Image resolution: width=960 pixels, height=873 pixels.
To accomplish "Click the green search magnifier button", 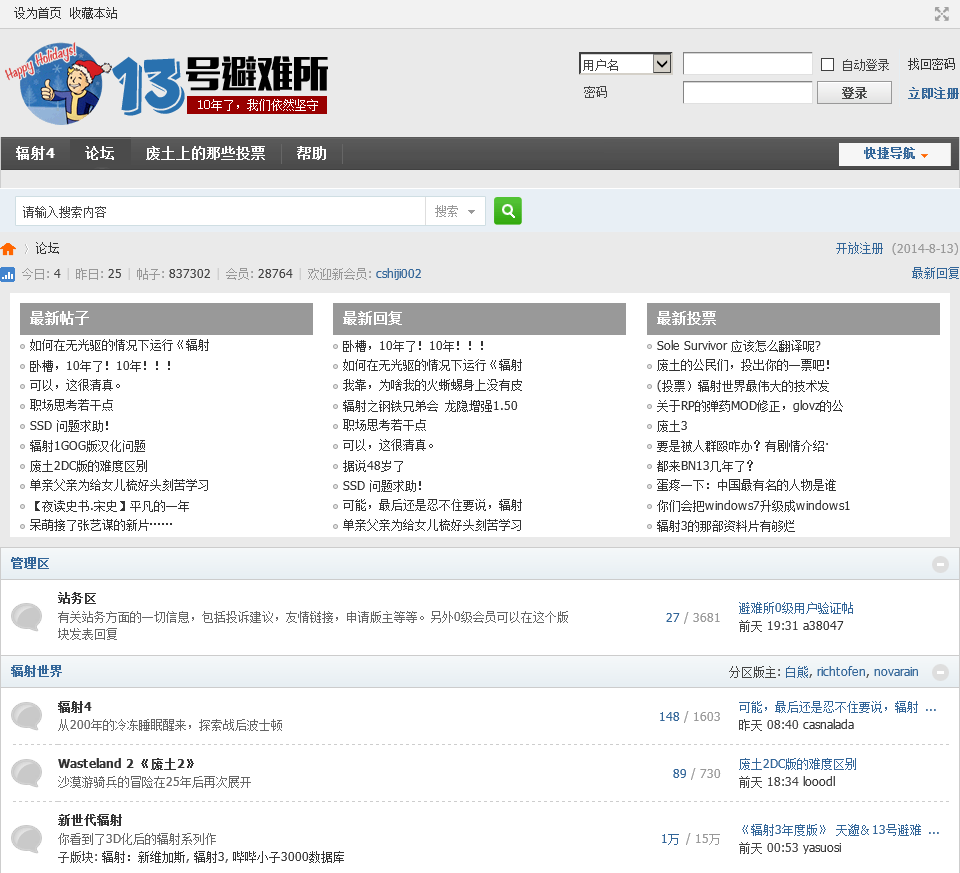I will coord(508,211).
